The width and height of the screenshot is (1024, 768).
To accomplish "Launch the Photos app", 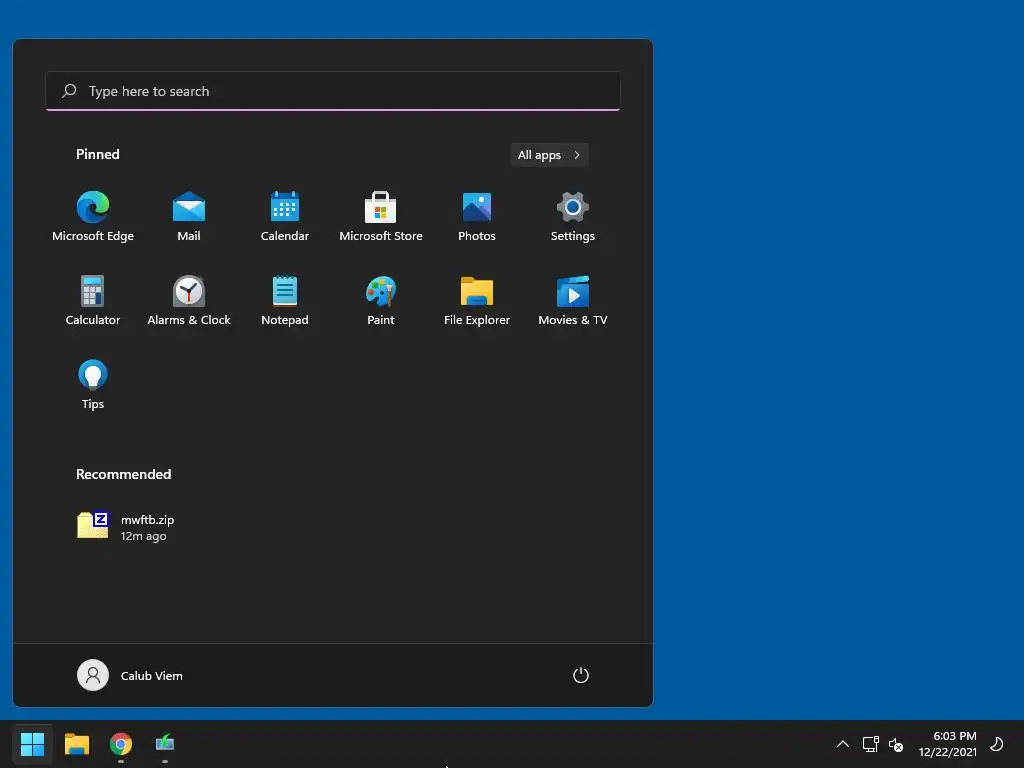I will [x=477, y=217].
